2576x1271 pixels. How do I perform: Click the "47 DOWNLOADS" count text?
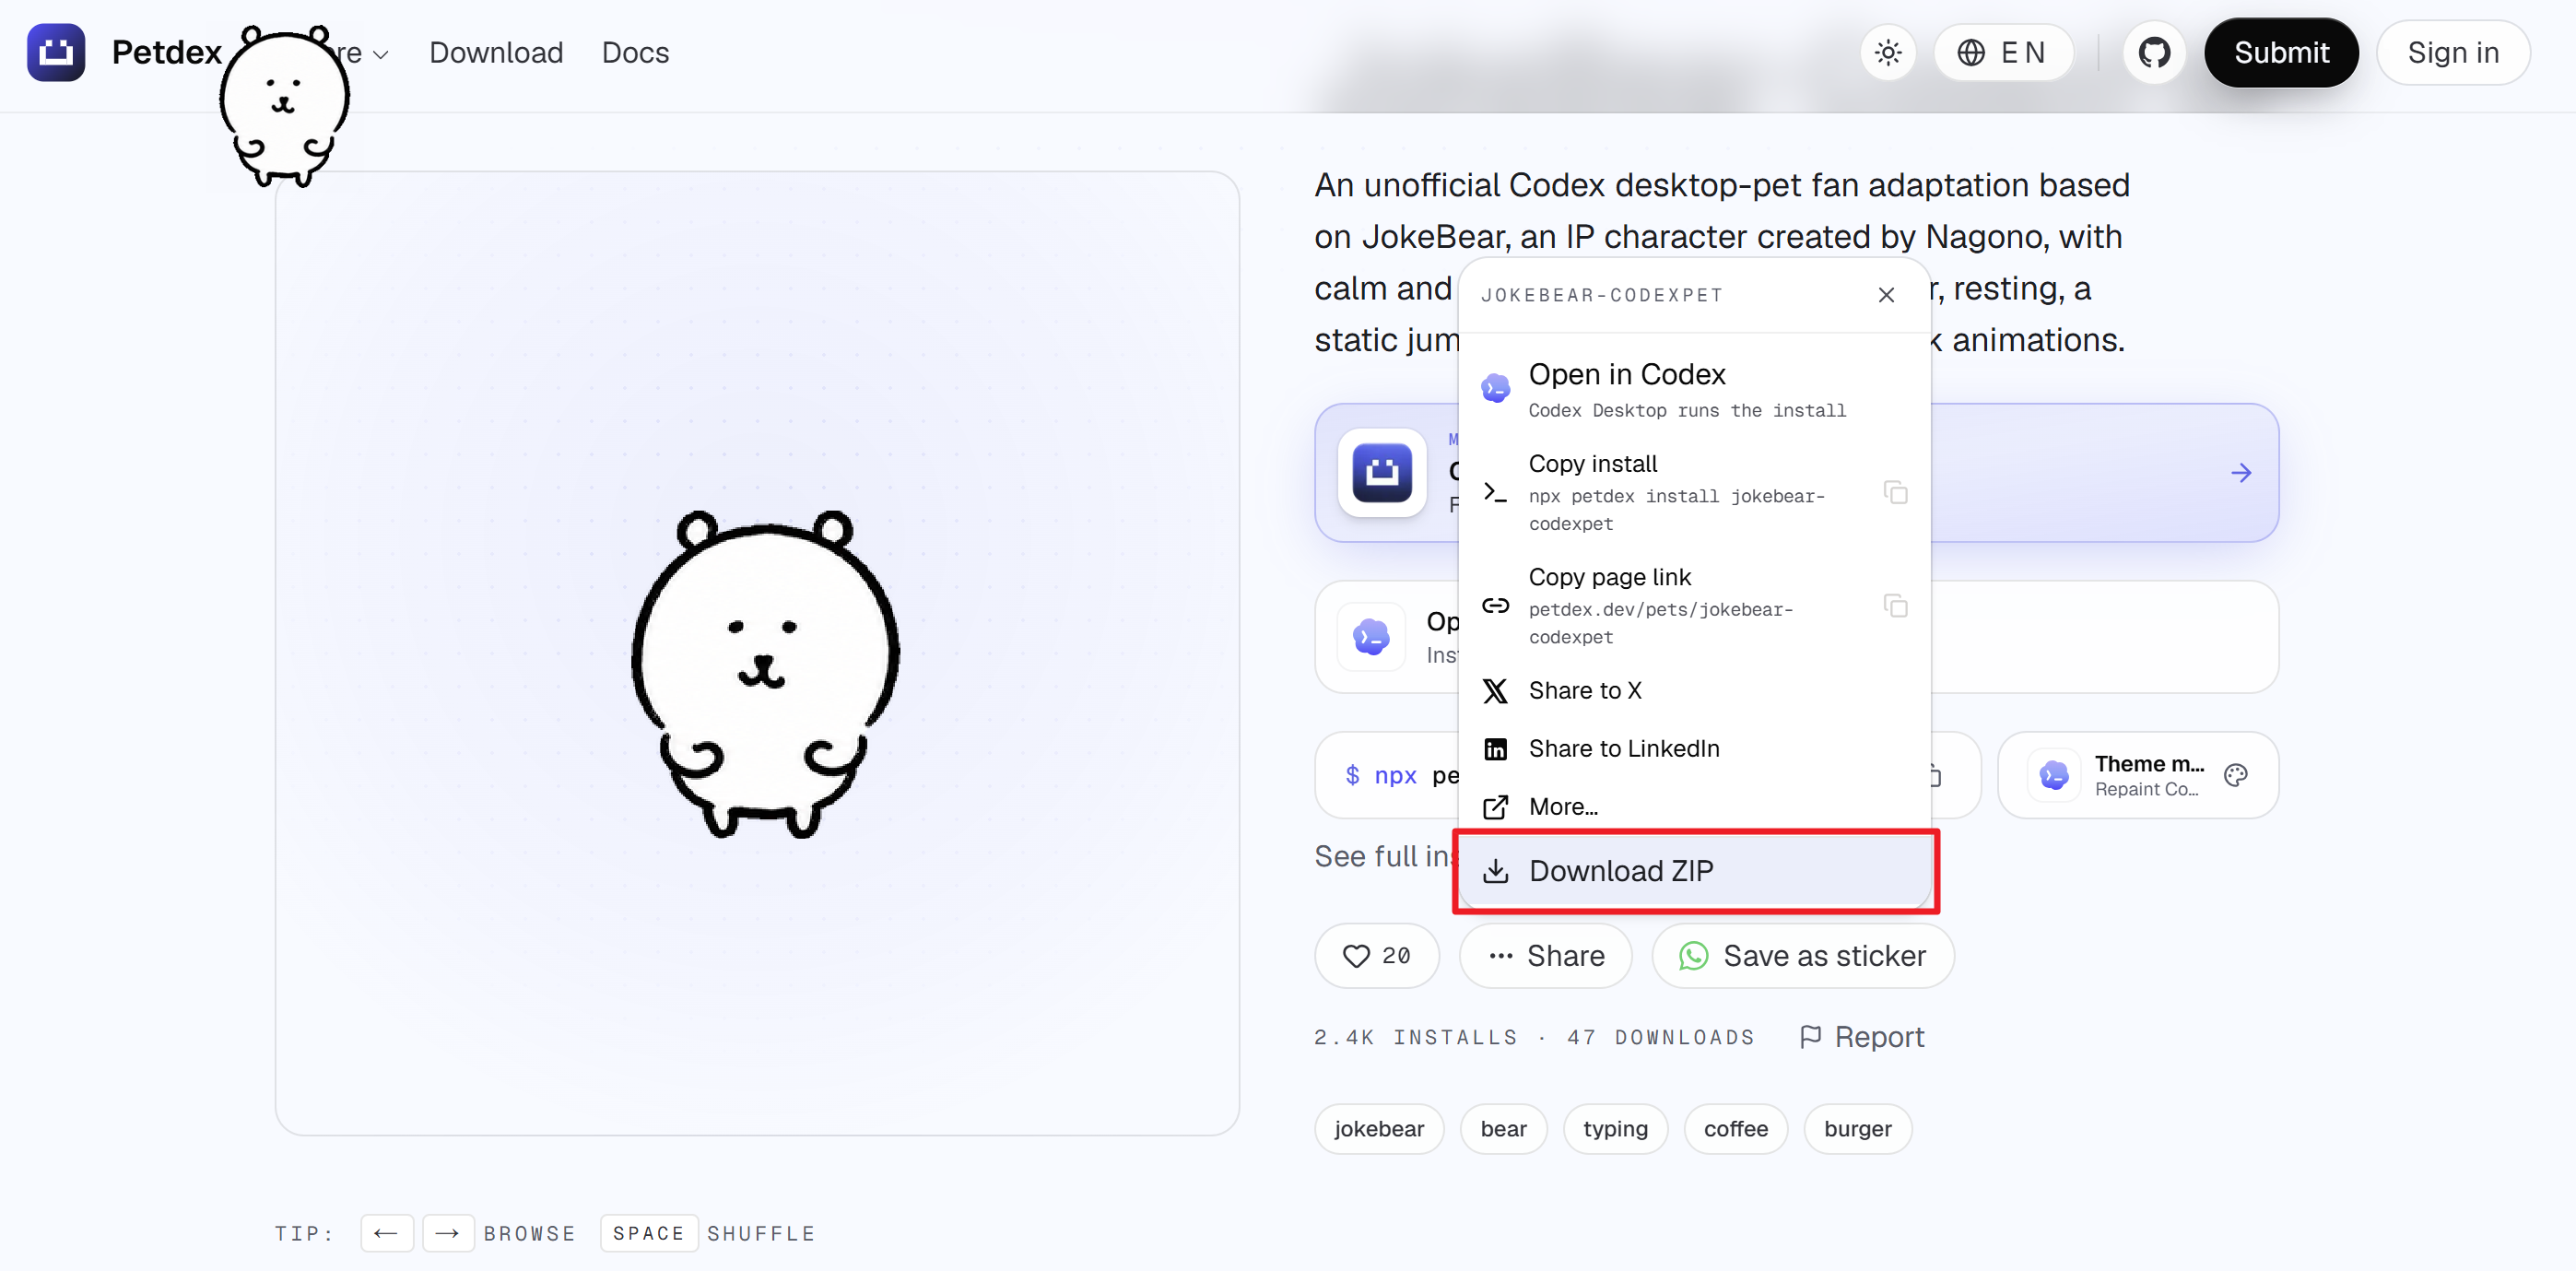pyautogui.click(x=1661, y=1037)
